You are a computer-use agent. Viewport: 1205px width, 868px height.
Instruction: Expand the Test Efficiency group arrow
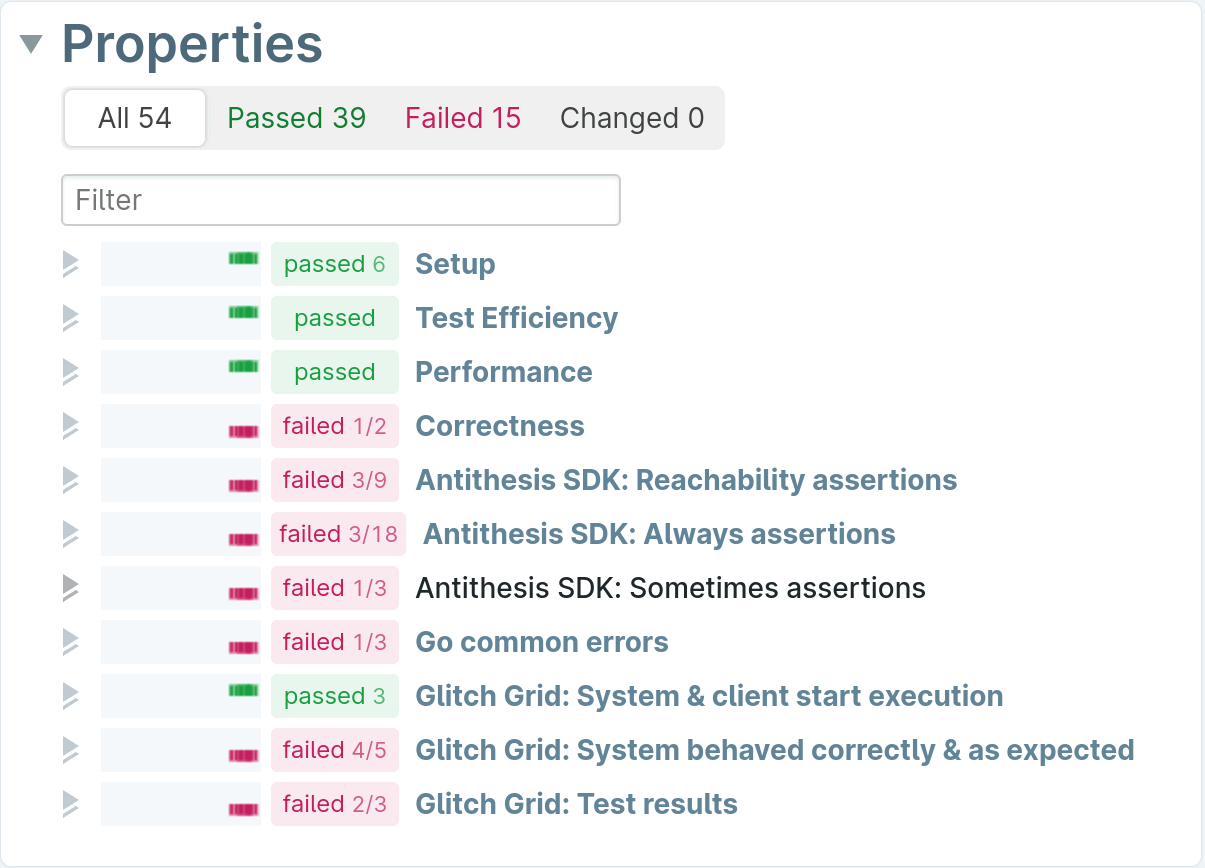pos(70,318)
